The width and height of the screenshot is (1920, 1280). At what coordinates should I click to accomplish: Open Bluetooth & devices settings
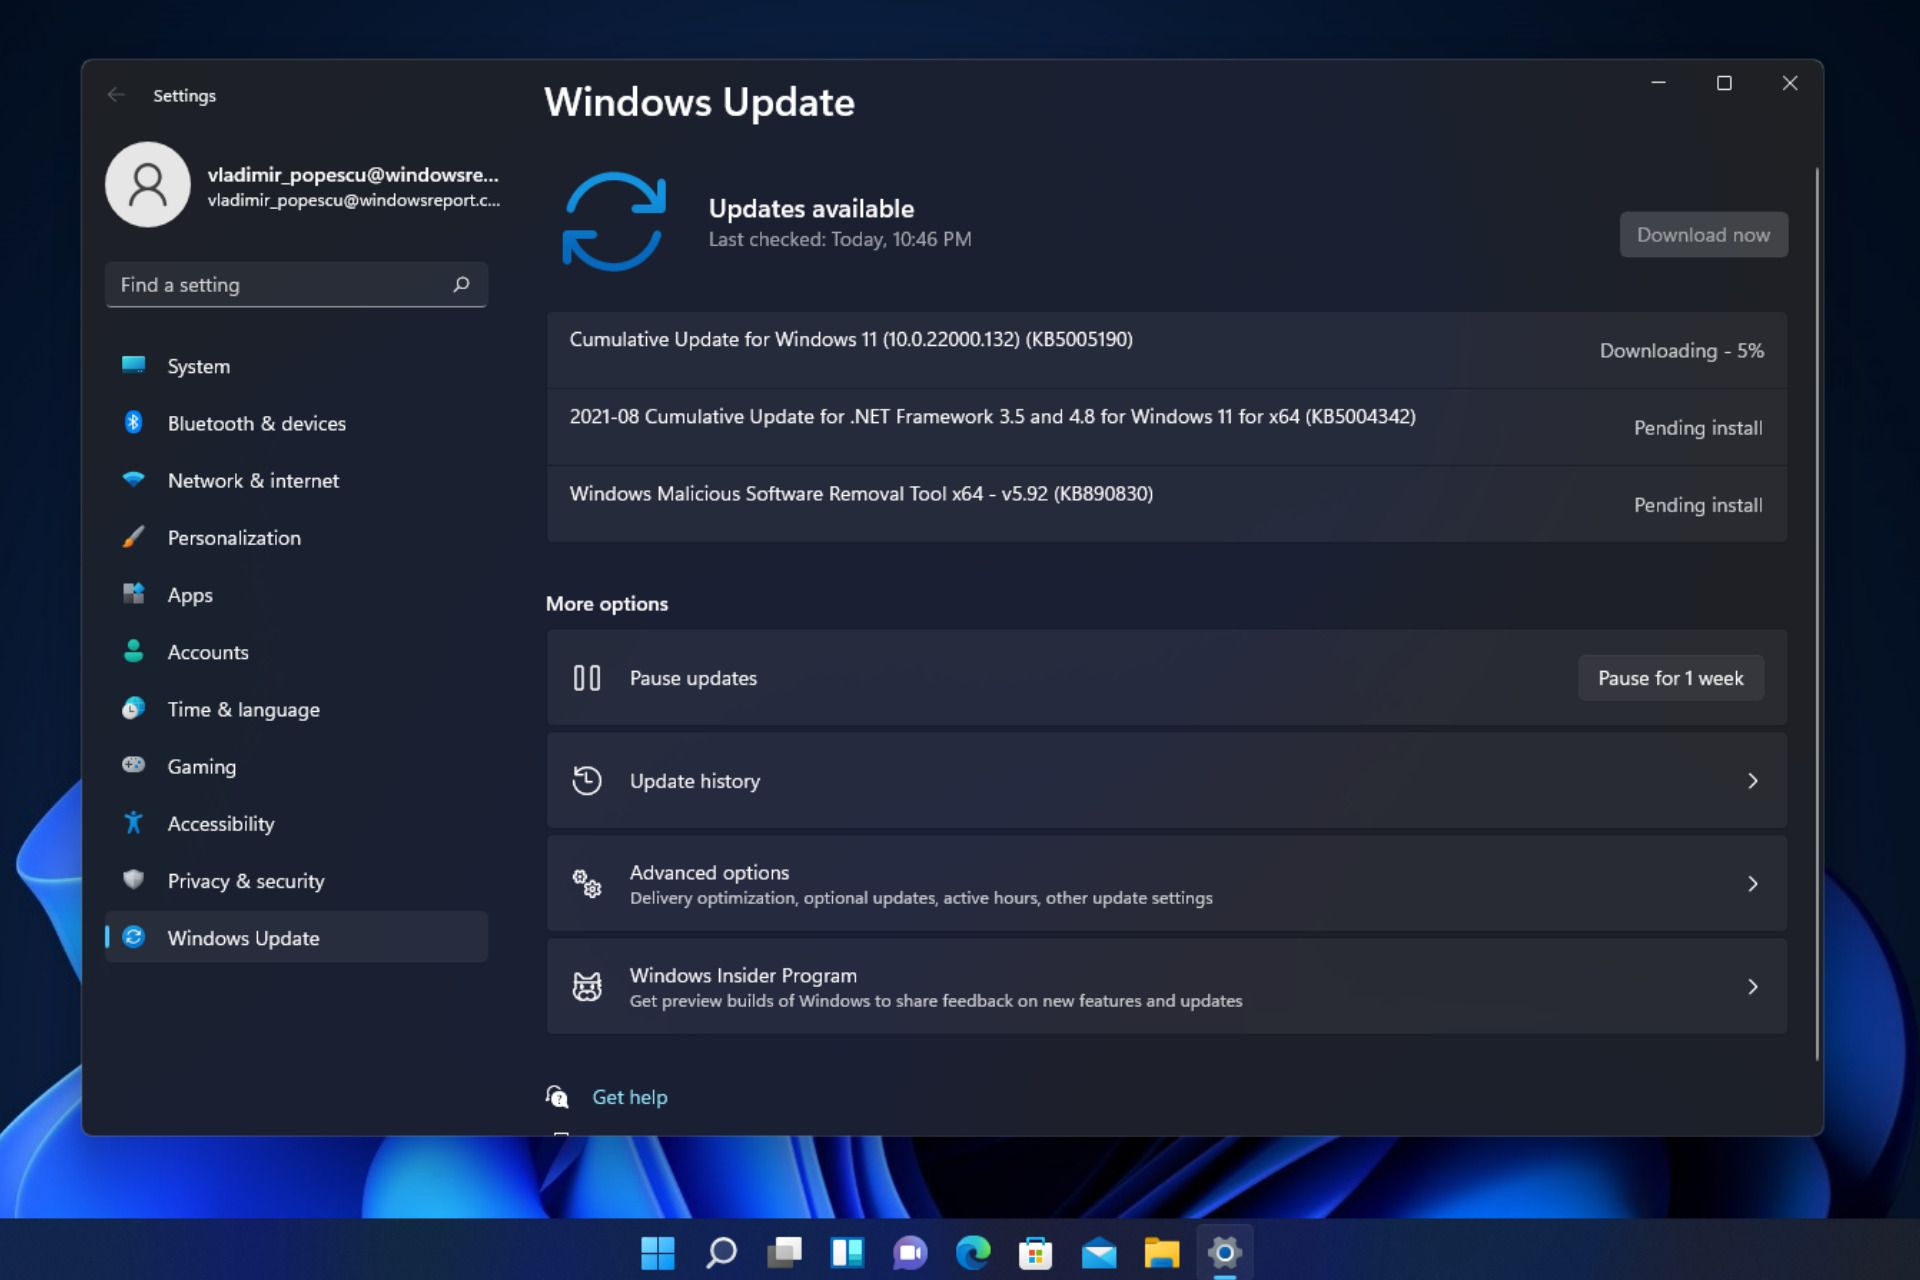[x=296, y=423]
